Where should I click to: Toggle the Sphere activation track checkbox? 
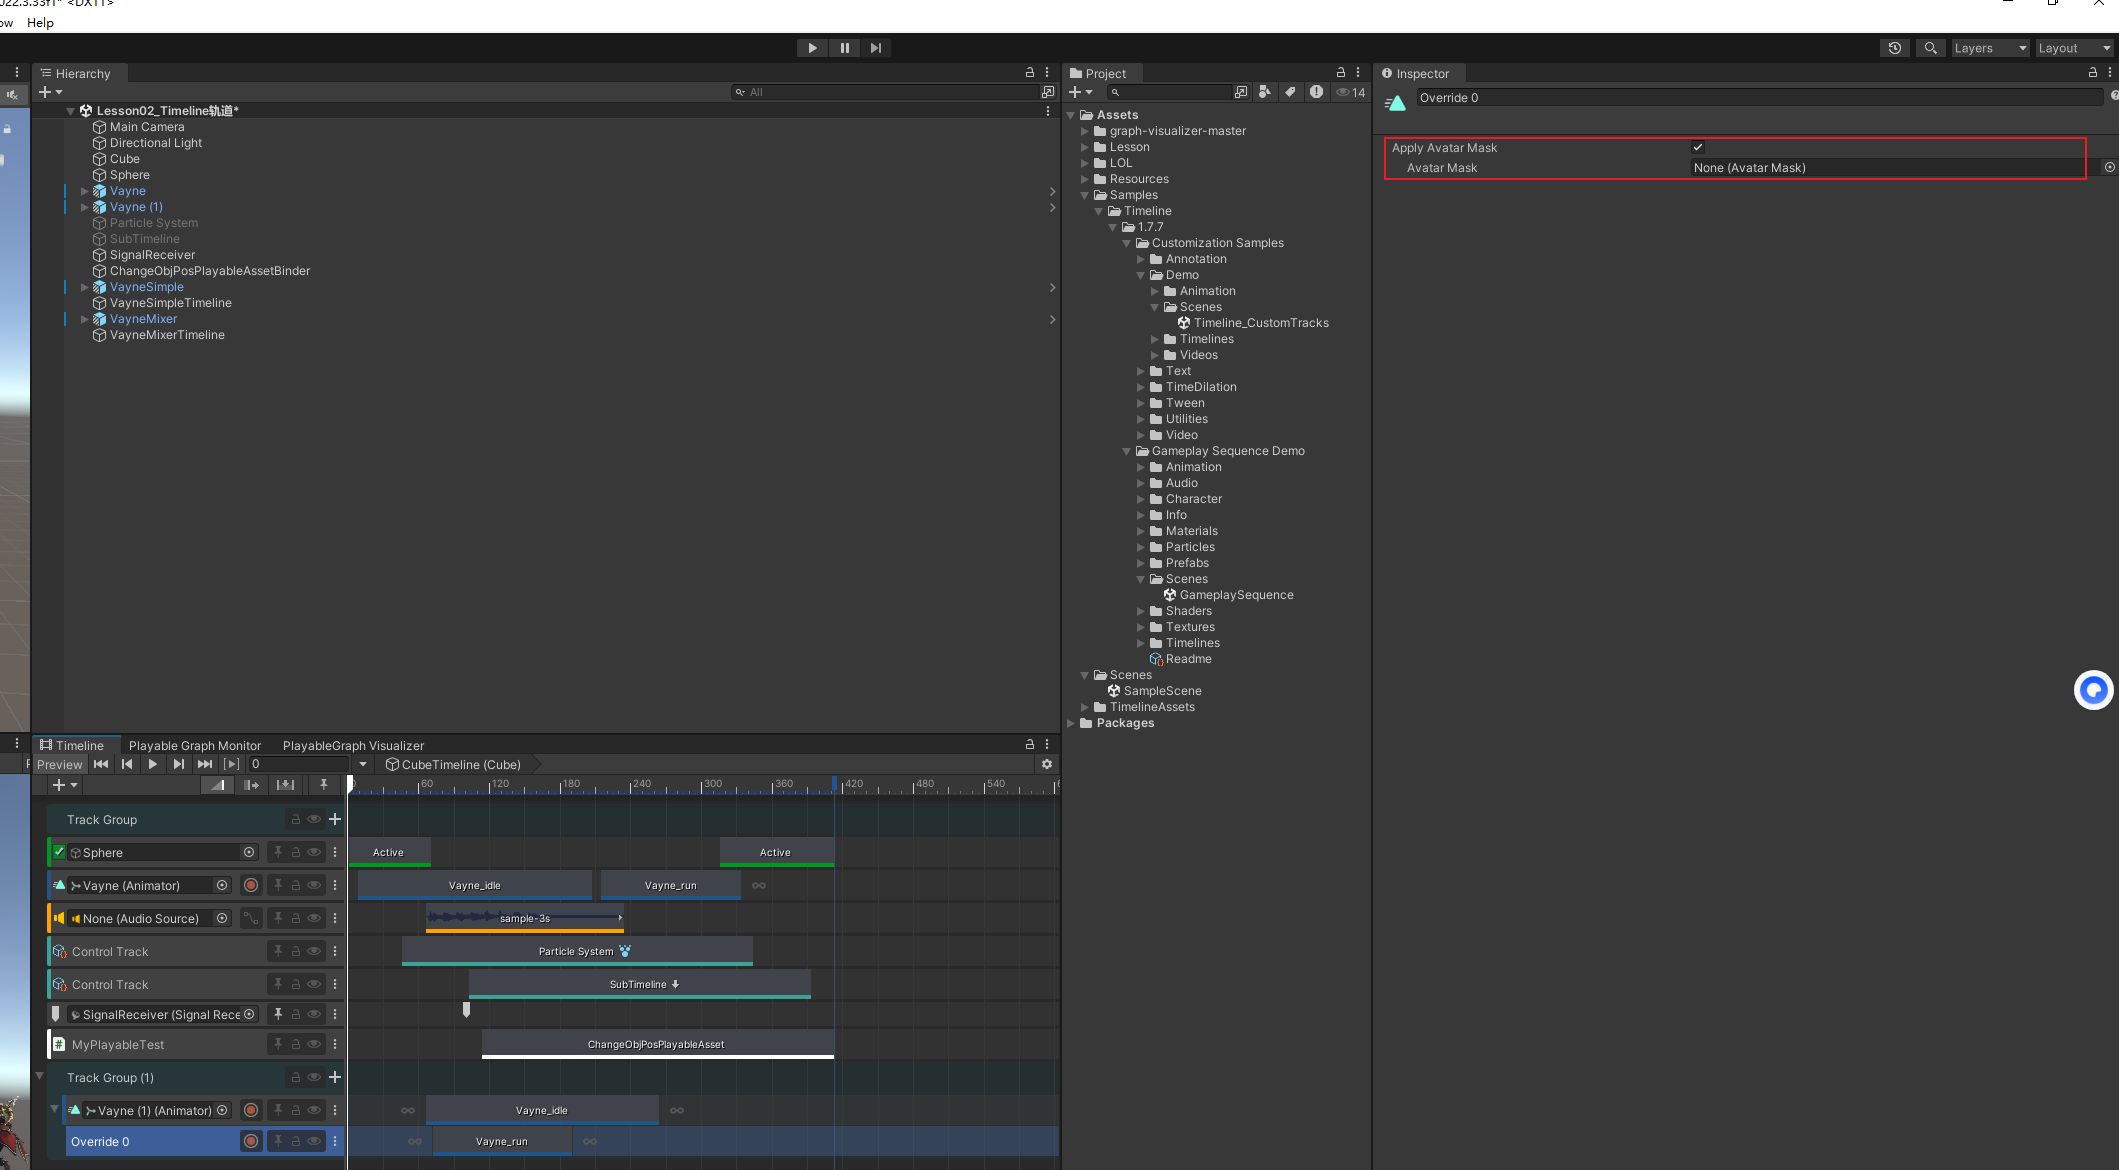(x=59, y=852)
